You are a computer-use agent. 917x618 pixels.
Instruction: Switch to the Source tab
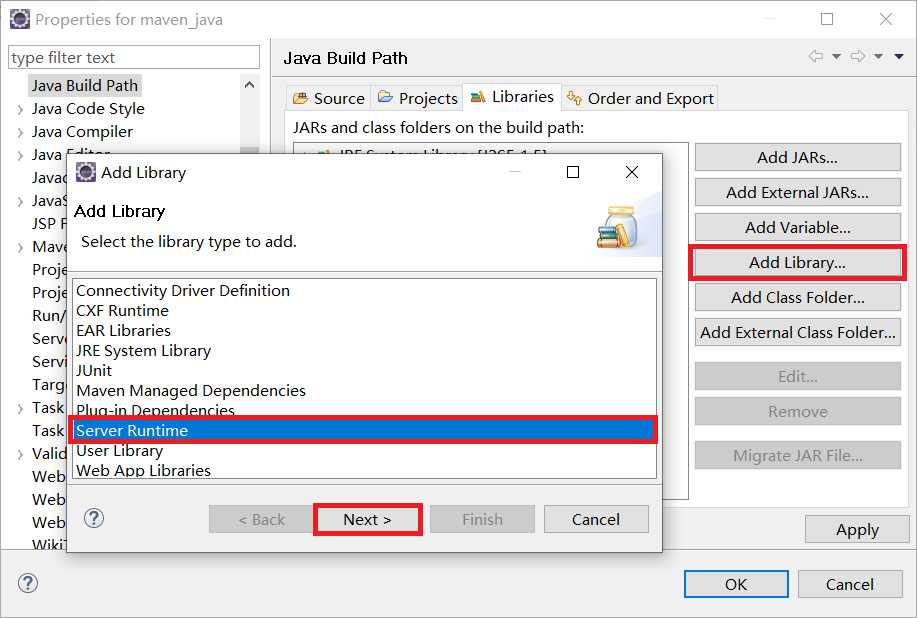pyautogui.click(x=329, y=98)
